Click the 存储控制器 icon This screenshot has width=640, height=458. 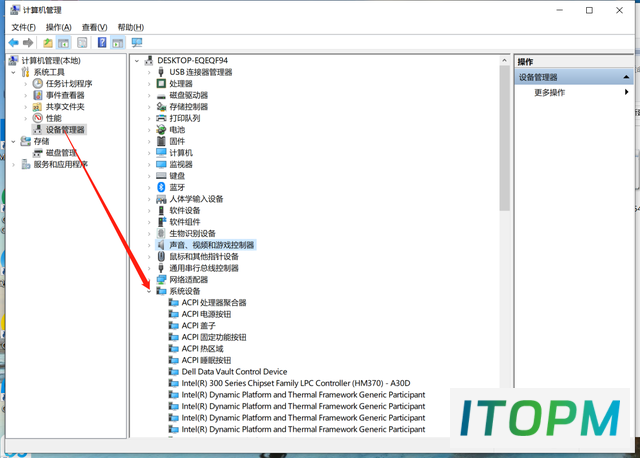tap(161, 107)
